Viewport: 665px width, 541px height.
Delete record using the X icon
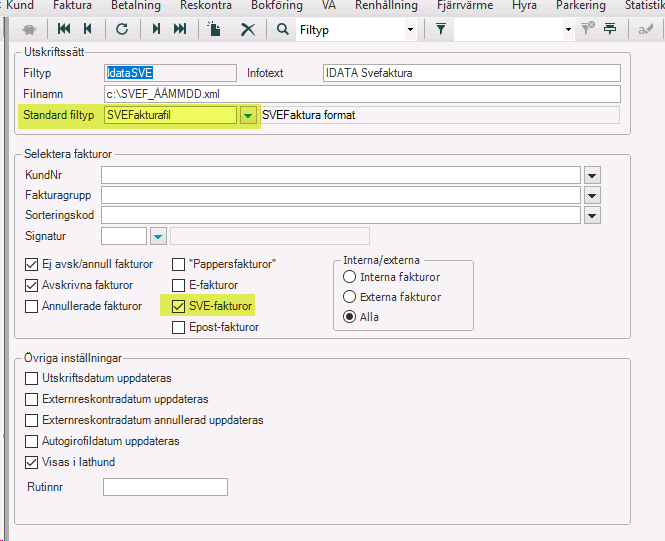(247, 30)
